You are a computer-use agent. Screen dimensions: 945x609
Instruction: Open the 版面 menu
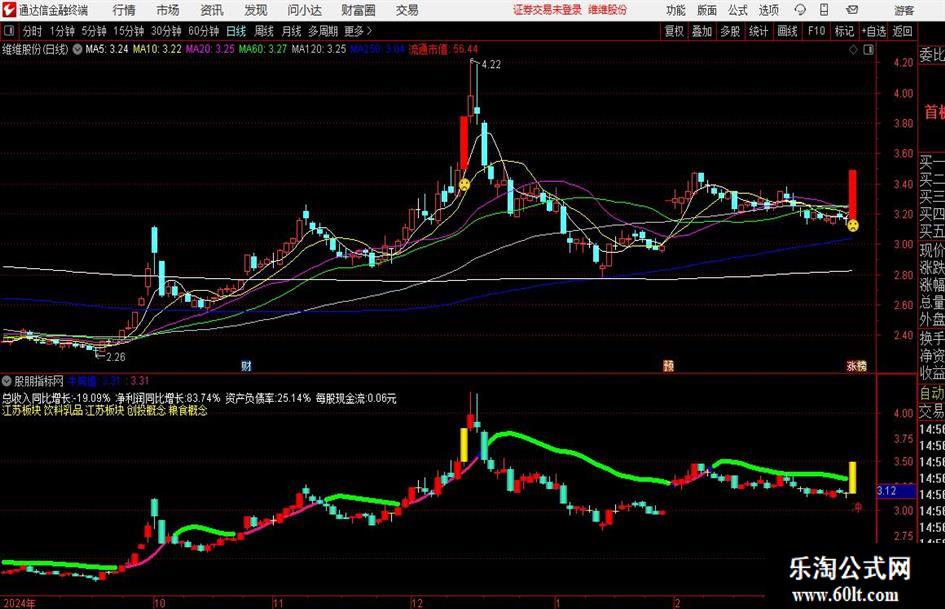[707, 10]
